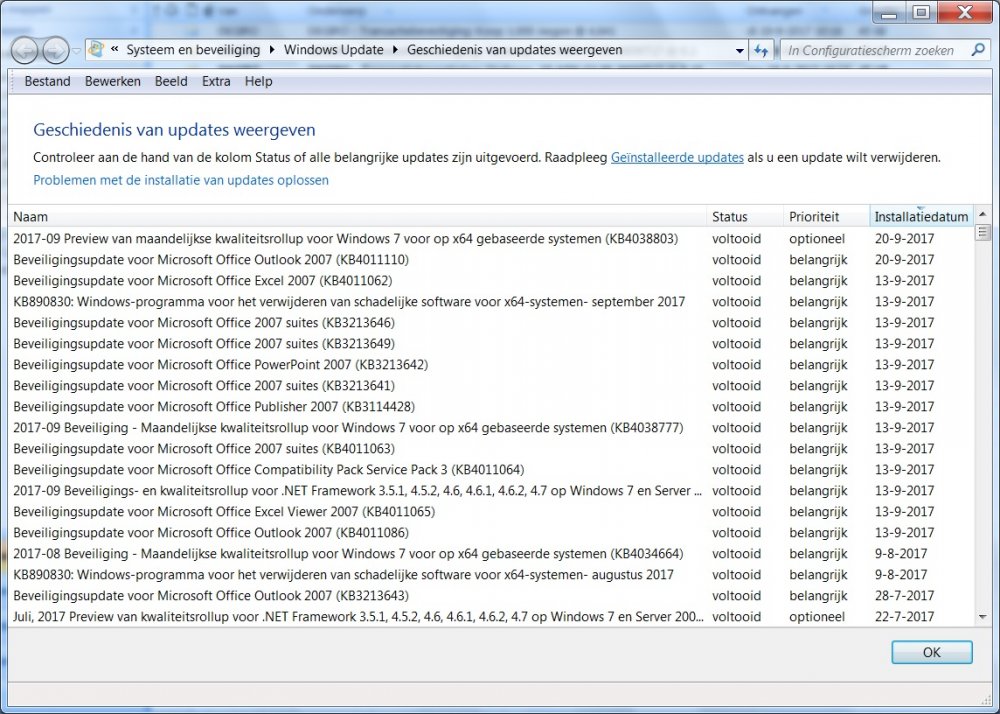Image resolution: width=1000 pixels, height=714 pixels.
Task: Click the Forward navigation arrow
Action: pos(56,50)
